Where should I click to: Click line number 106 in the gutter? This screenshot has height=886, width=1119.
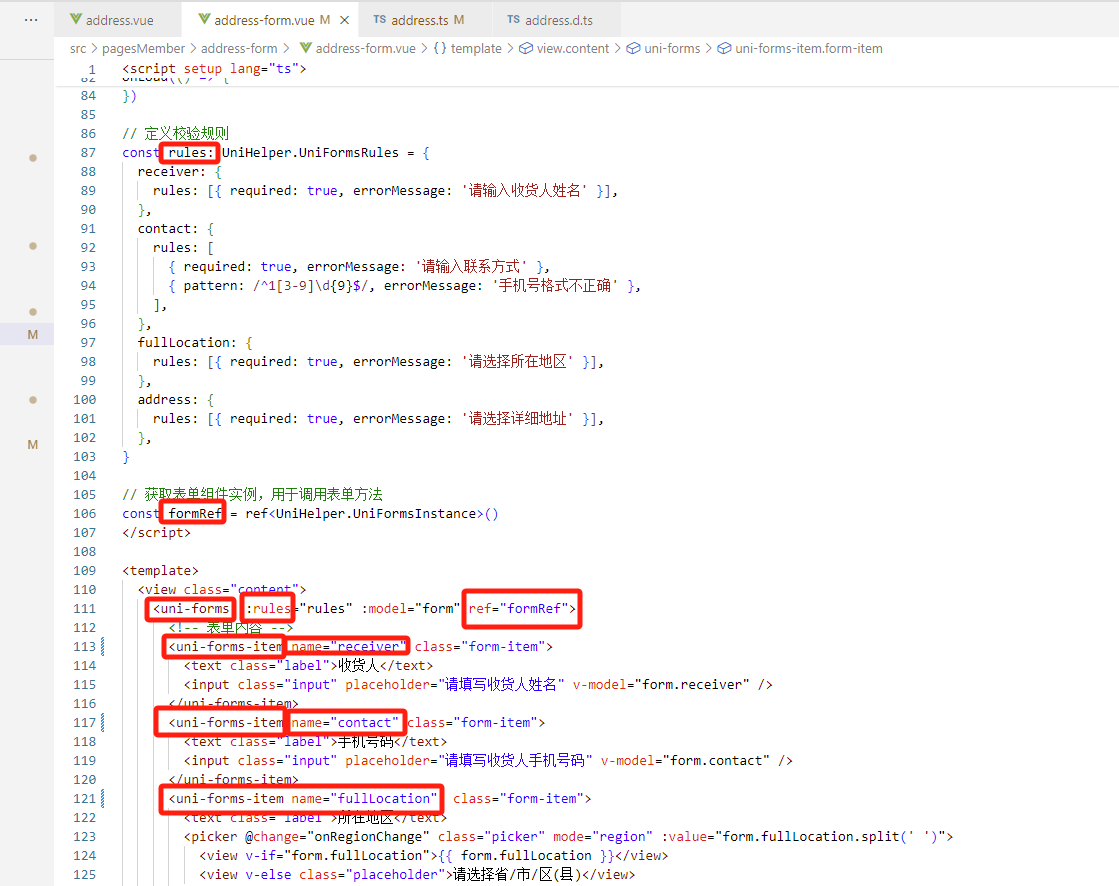point(84,514)
